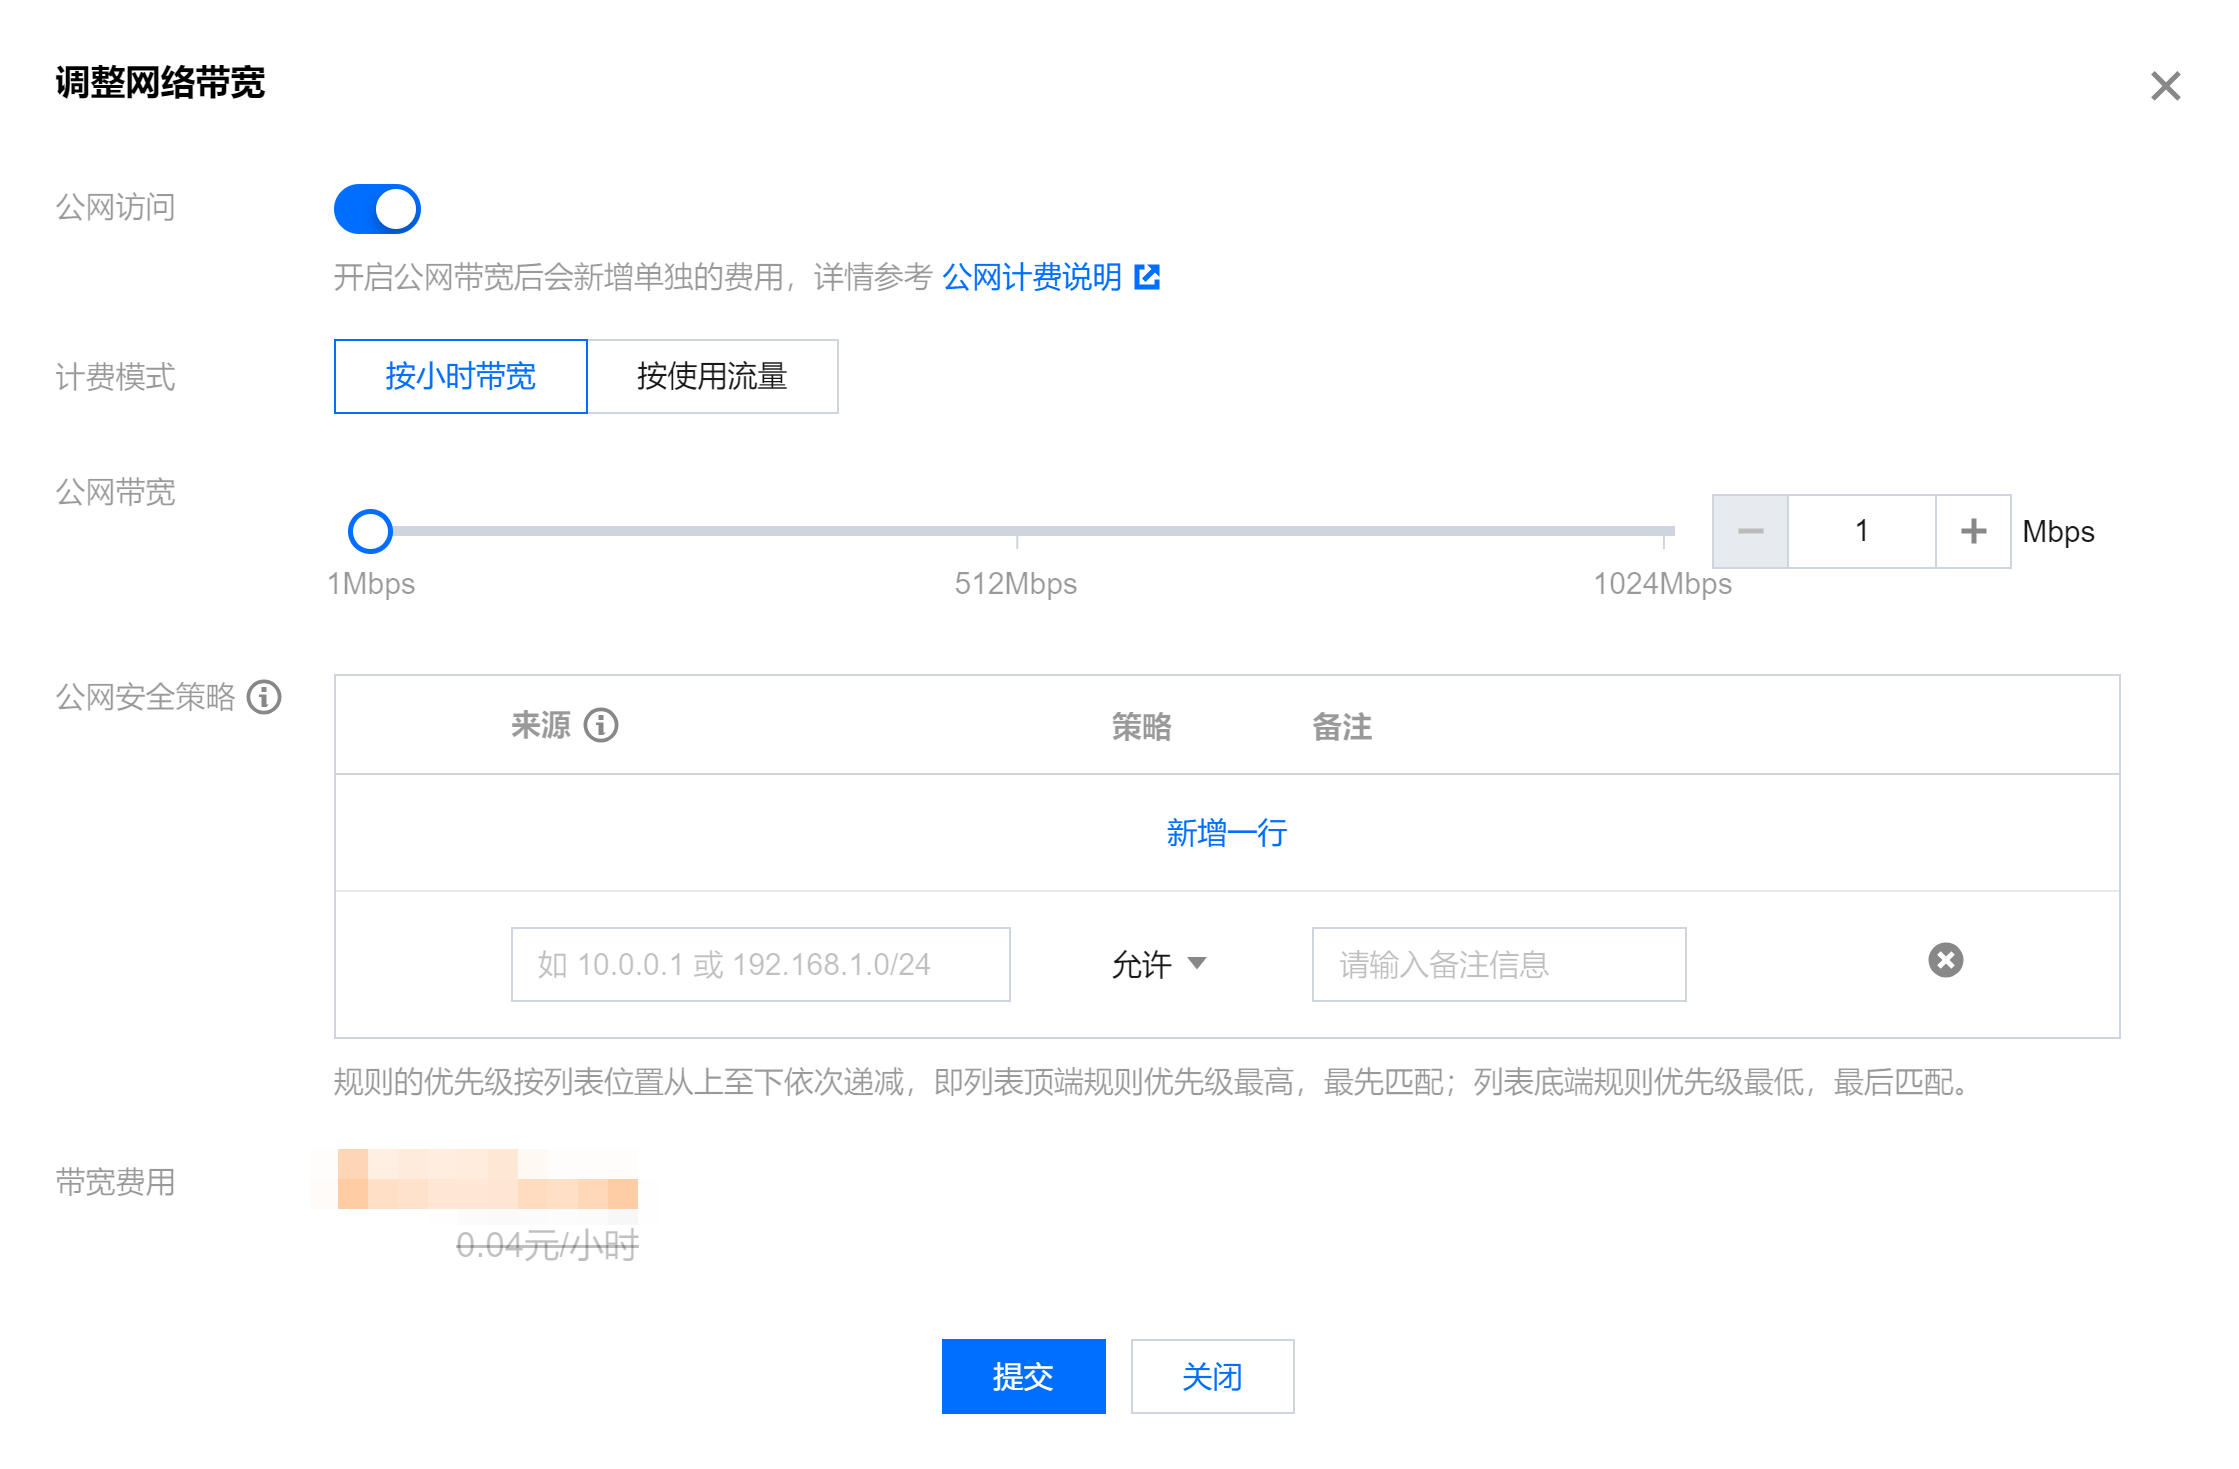Select 按使用流量 billing mode
Screen dimensions: 2239x1469
(x=712, y=376)
